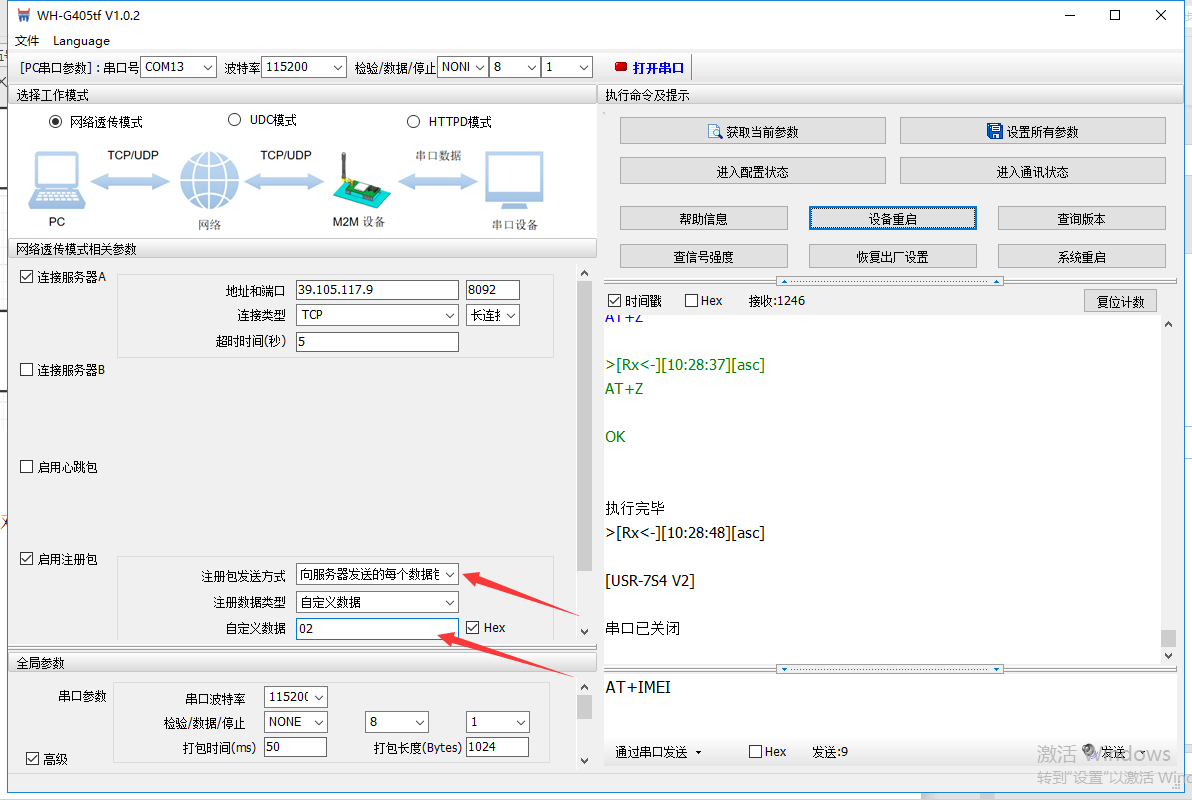Click the 获取当前参数 magnifier icon button
The width and height of the screenshot is (1192, 800).
point(715,131)
